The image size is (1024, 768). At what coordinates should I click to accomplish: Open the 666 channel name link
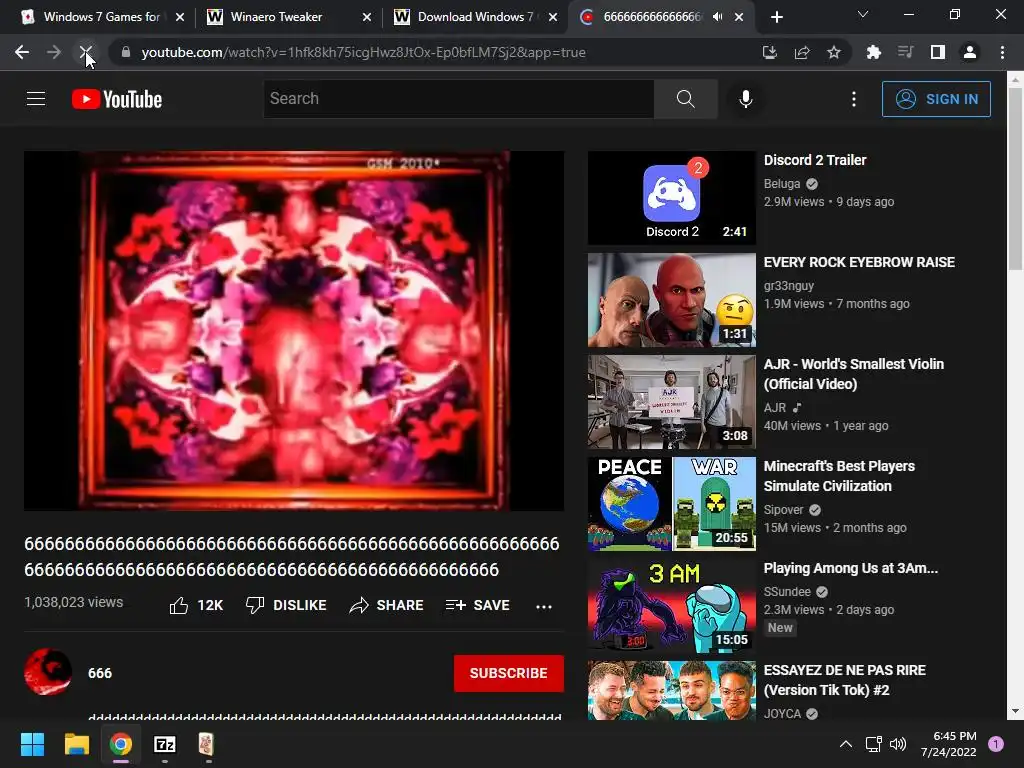(x=100, y=673)
